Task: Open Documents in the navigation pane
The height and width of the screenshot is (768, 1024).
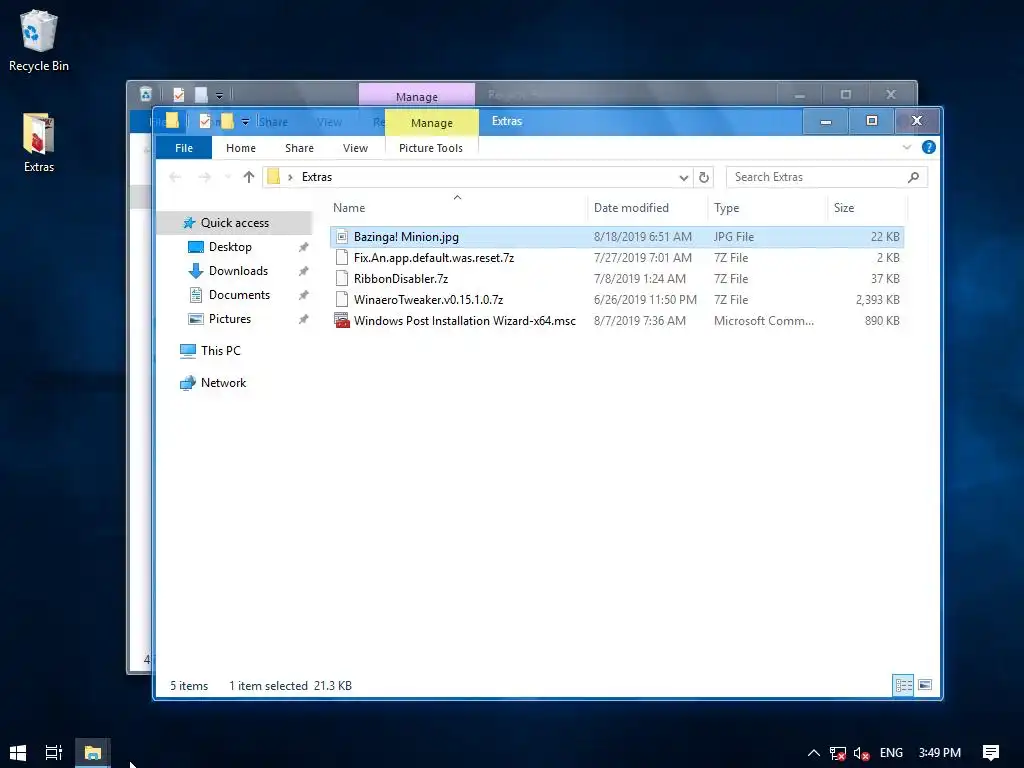Action: click(x=239, y=295)
